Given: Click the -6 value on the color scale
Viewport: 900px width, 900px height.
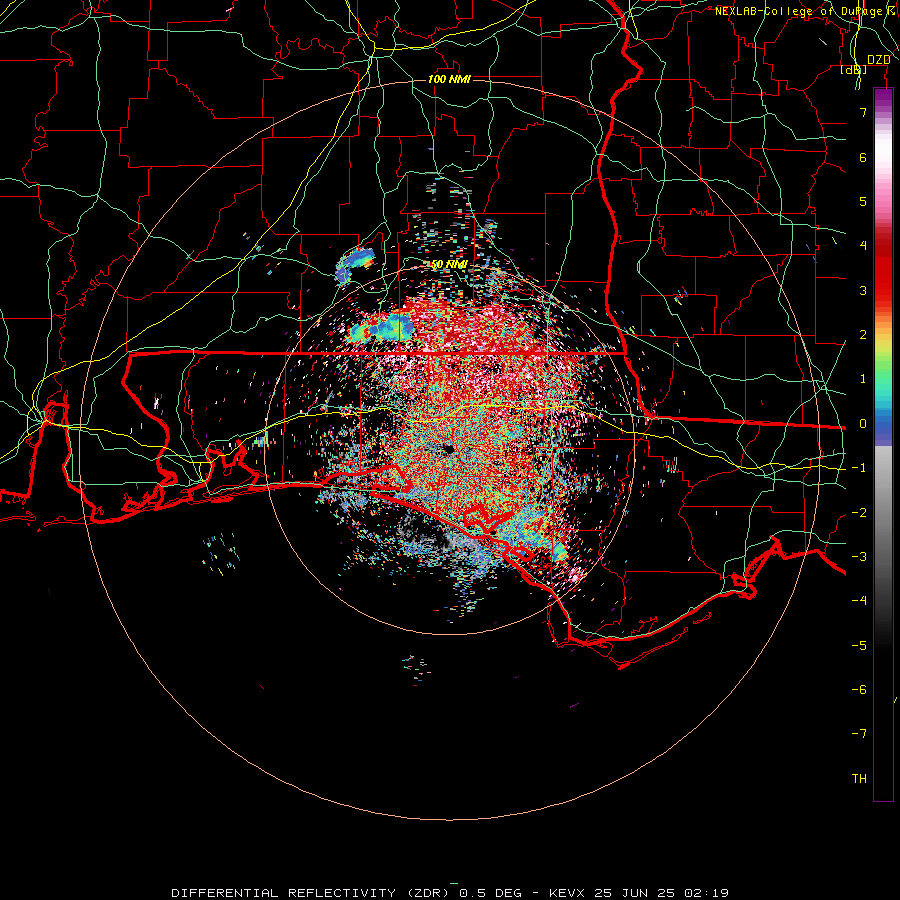Looking at the screenshot, I should [859, 690].
